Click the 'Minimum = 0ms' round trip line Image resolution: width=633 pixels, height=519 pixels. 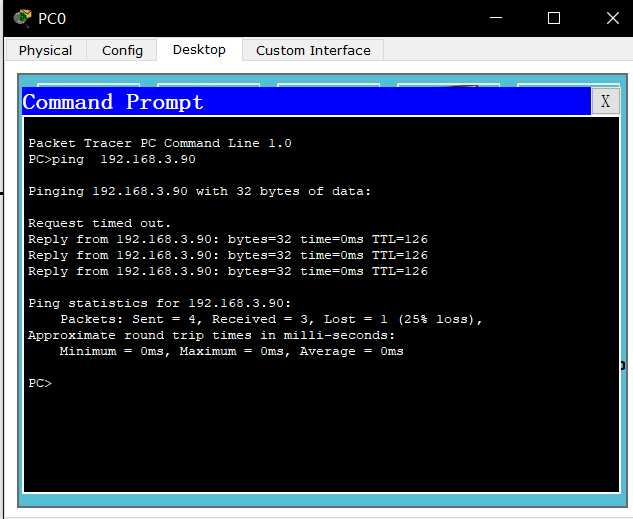[232, 351]
